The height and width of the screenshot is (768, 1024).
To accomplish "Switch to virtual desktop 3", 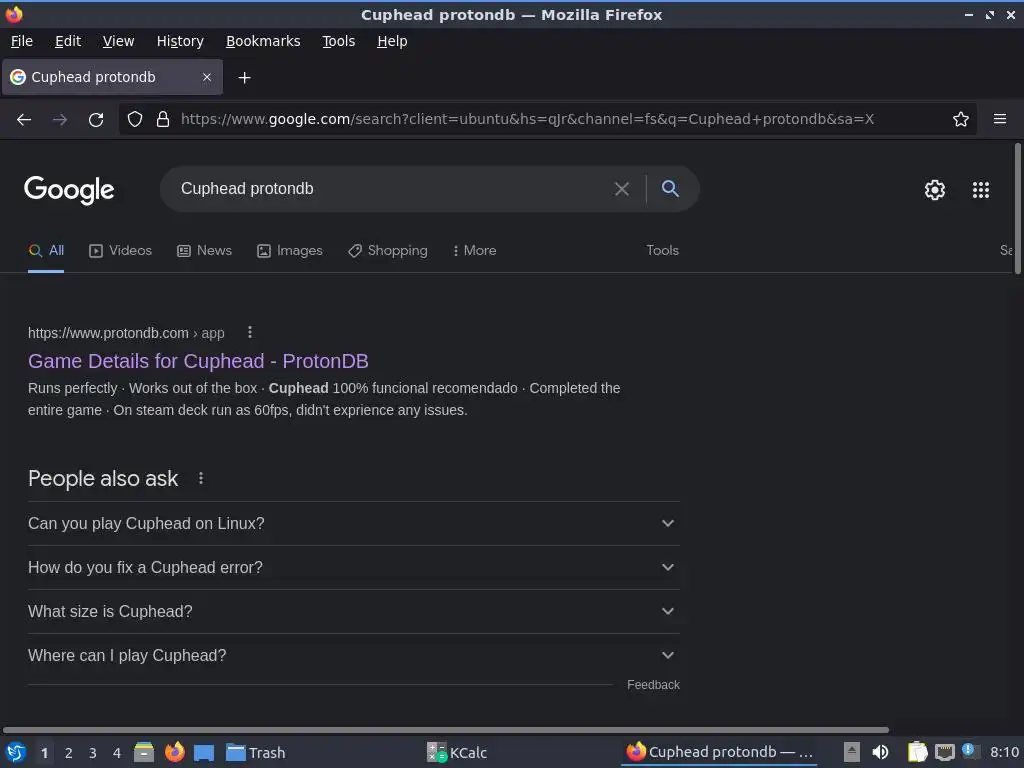I will point(93,753).
